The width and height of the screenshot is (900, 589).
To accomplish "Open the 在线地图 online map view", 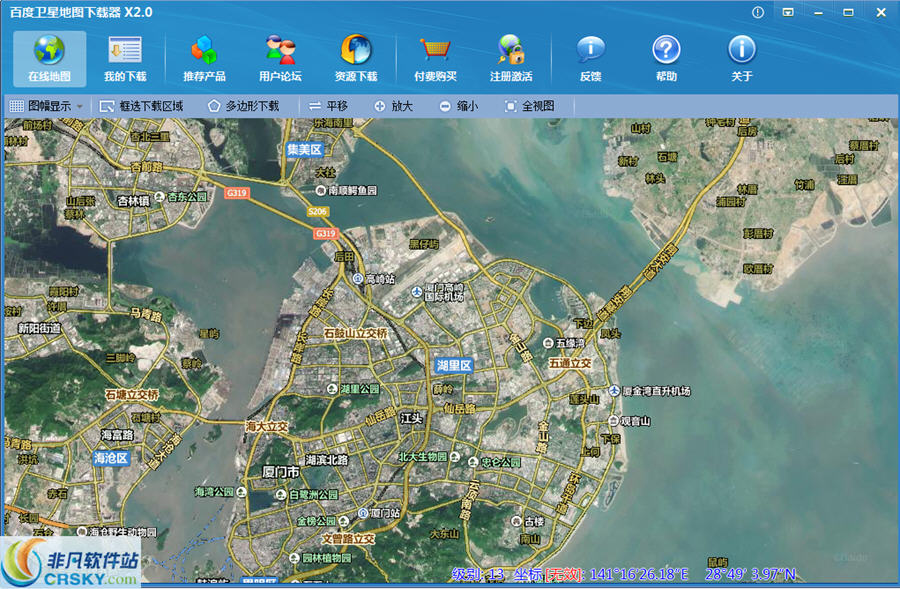I will point(49,59).
